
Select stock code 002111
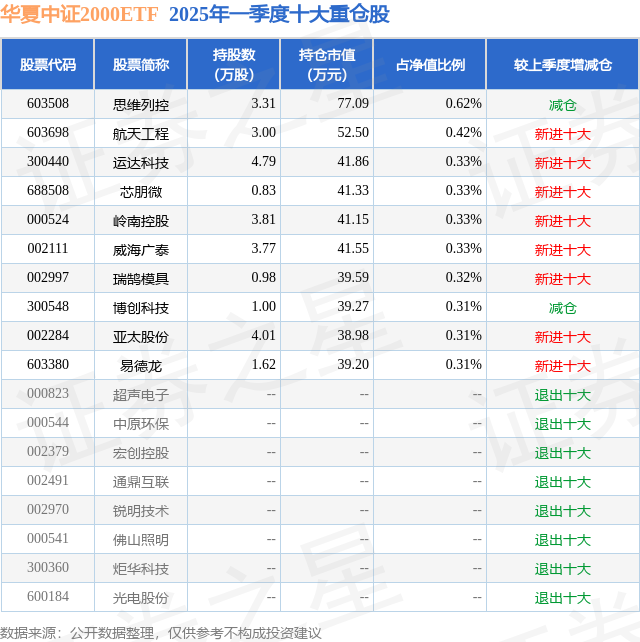tap(48, 249)
